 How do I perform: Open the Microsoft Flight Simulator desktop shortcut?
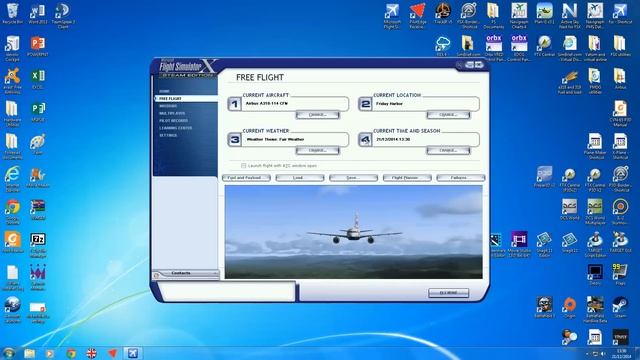[x=392, y=11]
